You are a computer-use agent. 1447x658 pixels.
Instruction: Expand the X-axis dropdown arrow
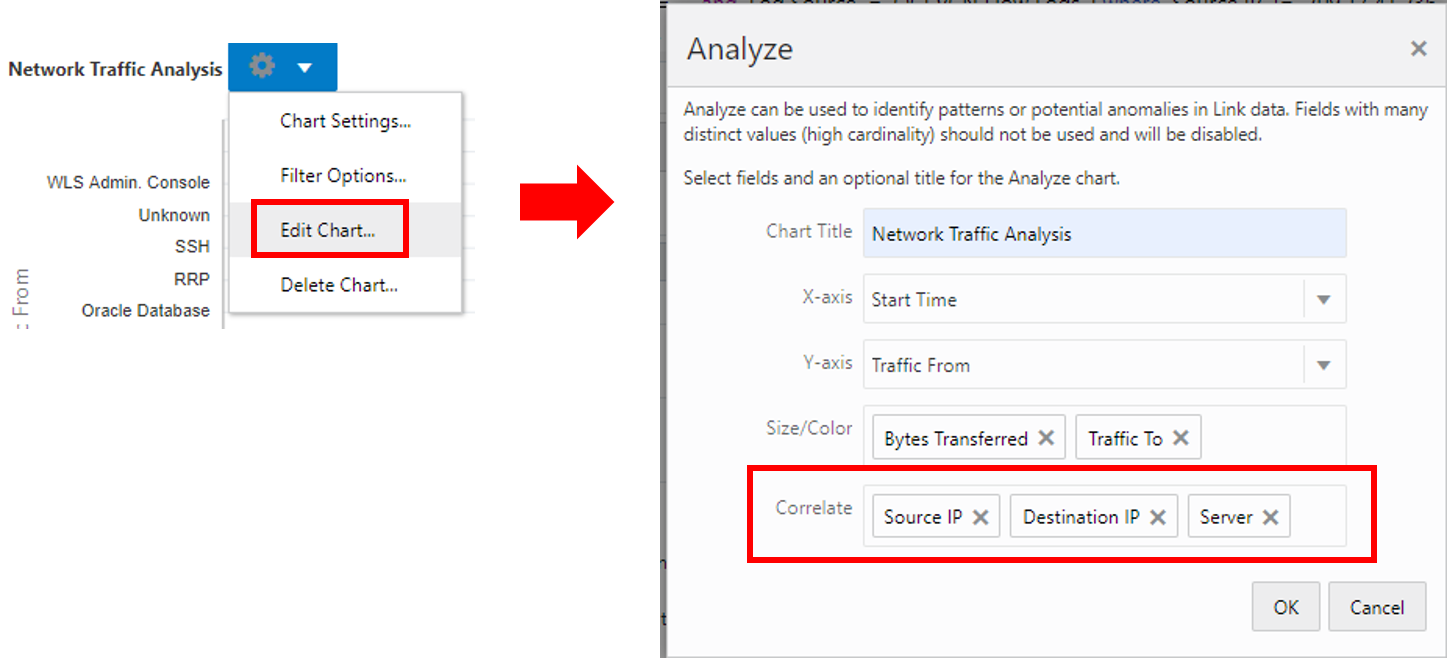pyautogui.click(x=1324, y=299)
